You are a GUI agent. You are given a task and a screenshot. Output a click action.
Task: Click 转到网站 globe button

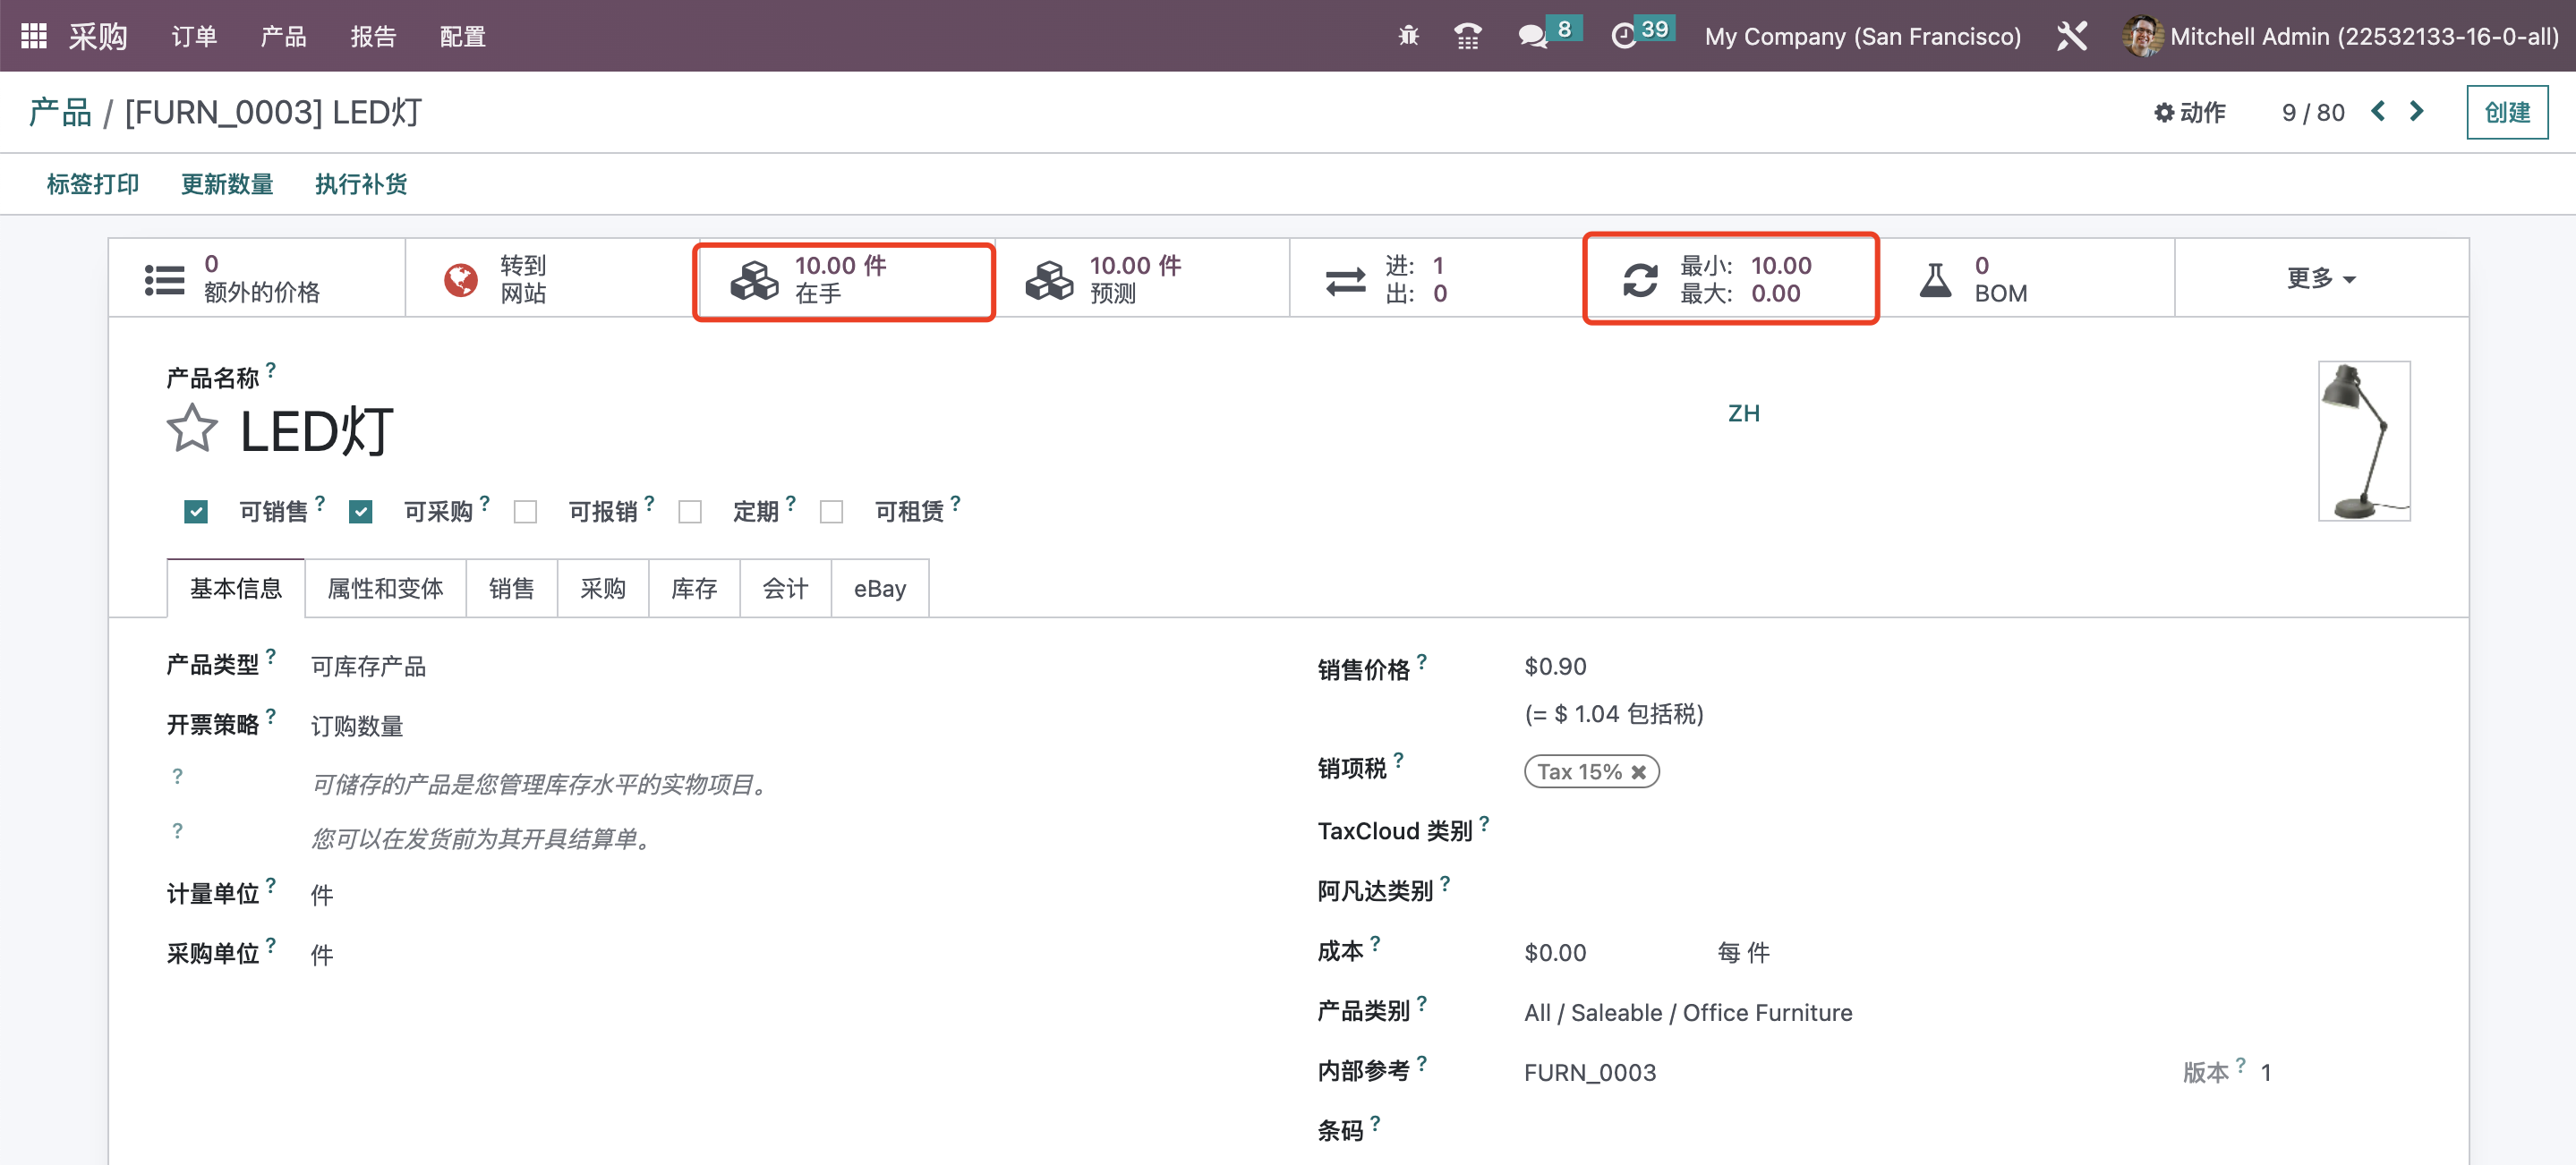[x=551, y=278]
